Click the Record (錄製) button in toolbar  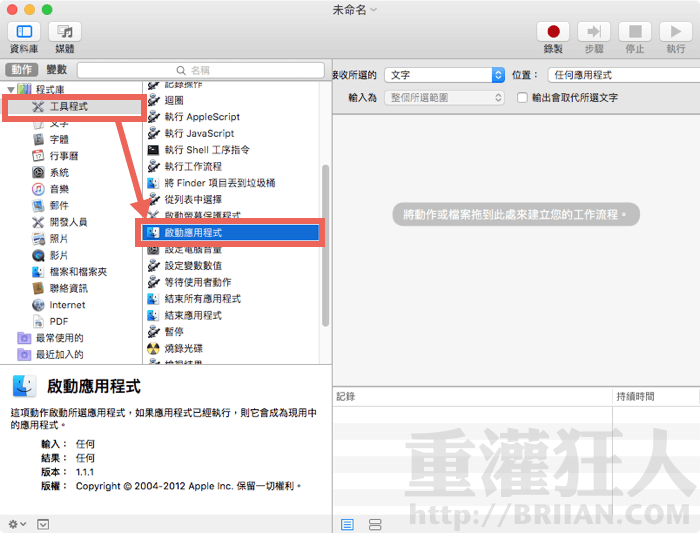pyautogui.click(x=553, y=33)
